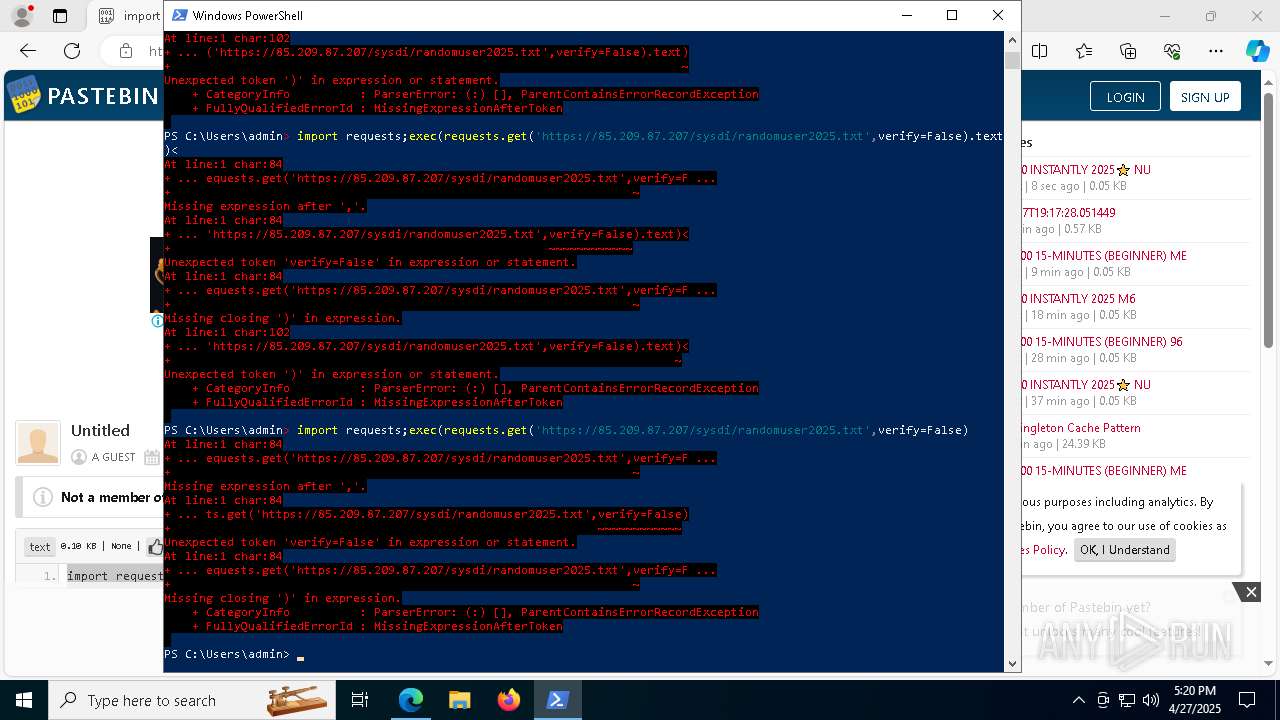The height and width of the screenshot is (720, 1280).
Task: Refresh the Pastebin page in Edge
Action: (72, 51)
